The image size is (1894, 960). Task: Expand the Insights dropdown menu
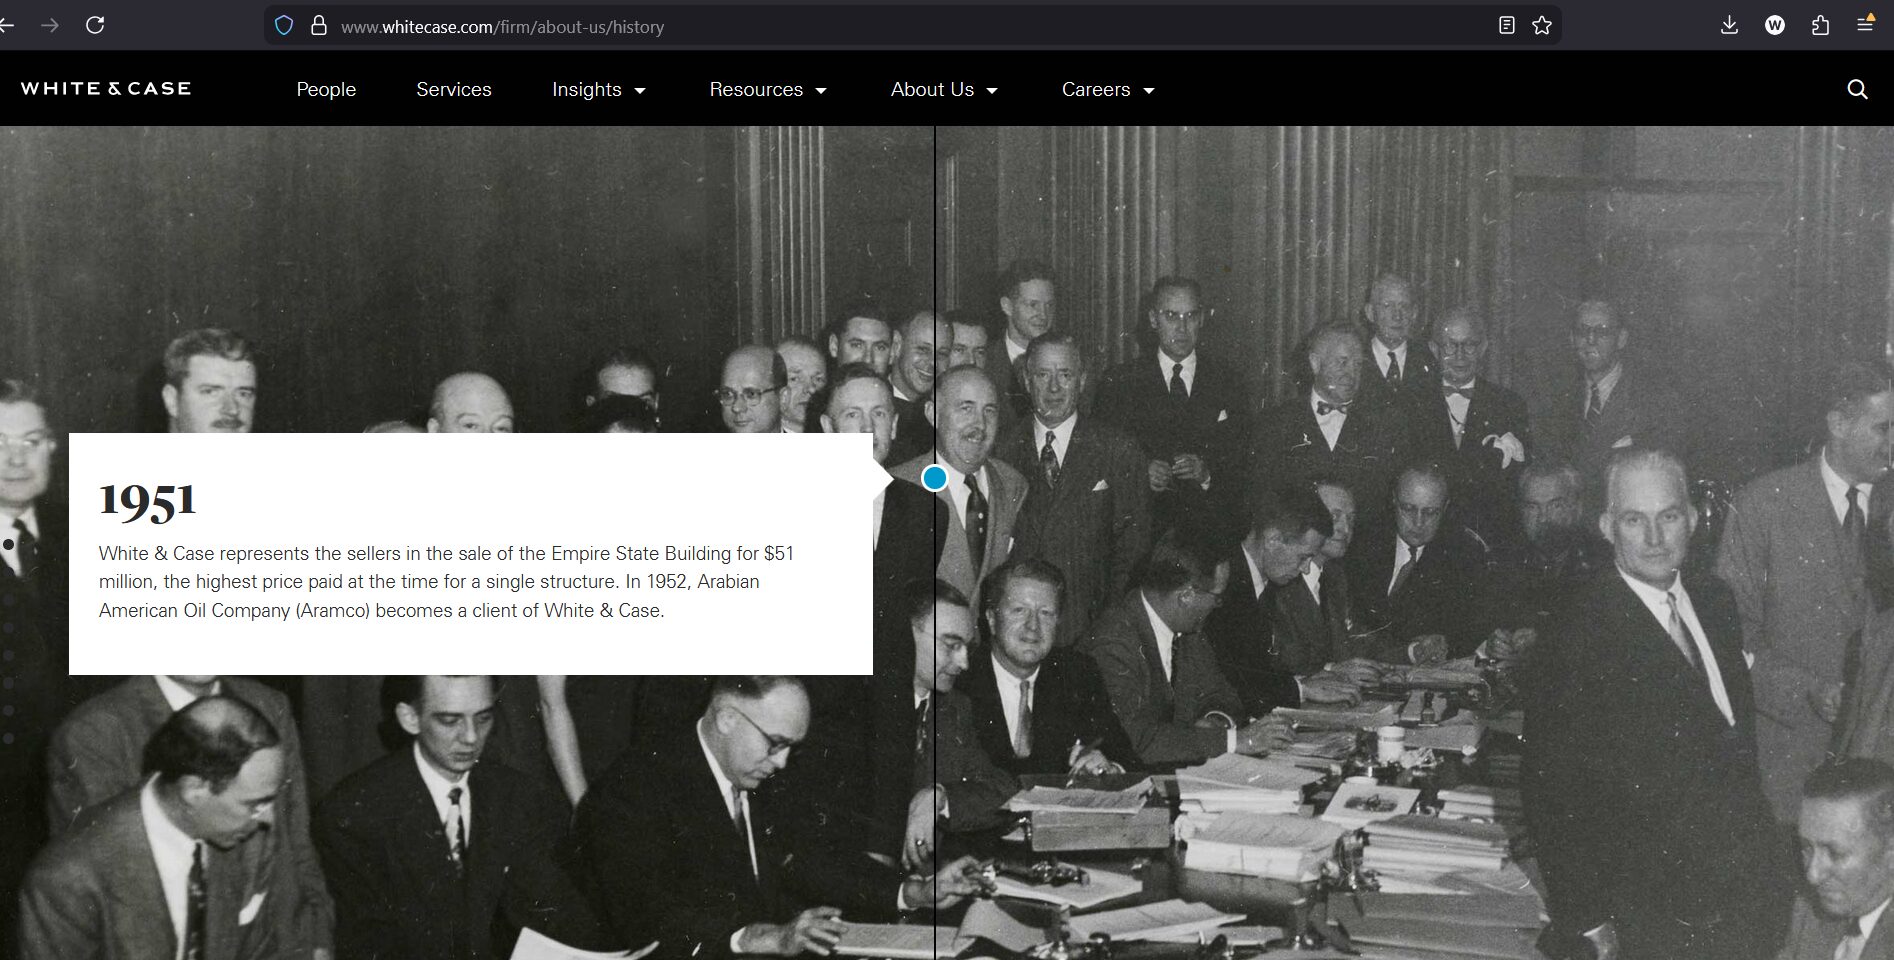point(598,90)
